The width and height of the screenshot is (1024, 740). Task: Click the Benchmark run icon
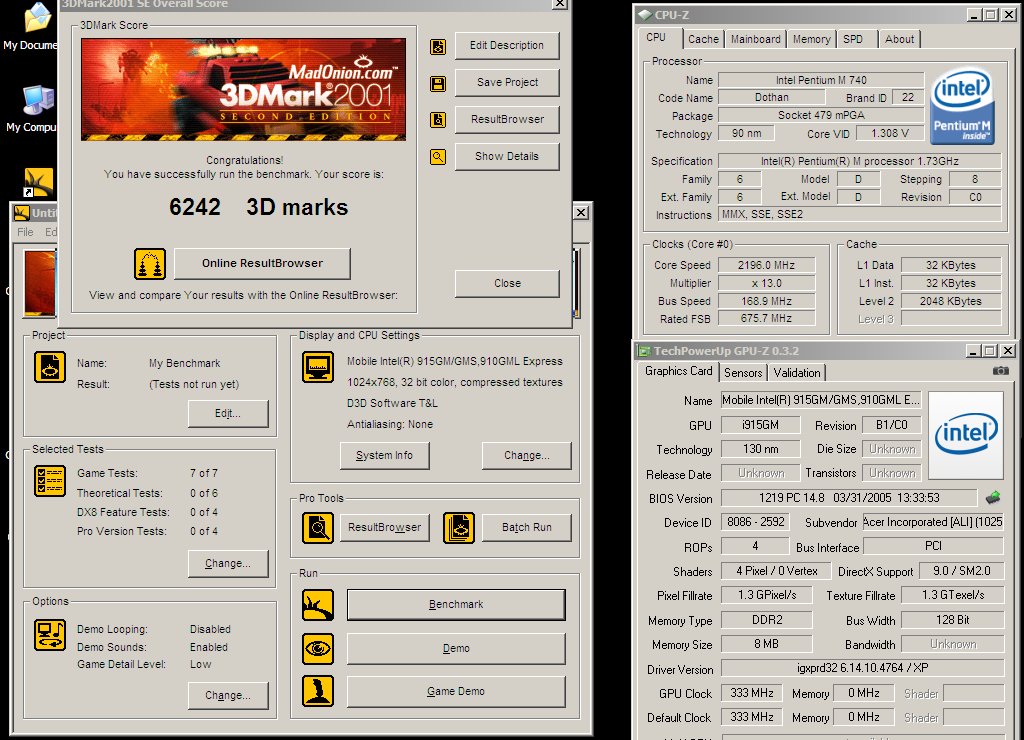[318, 605]
